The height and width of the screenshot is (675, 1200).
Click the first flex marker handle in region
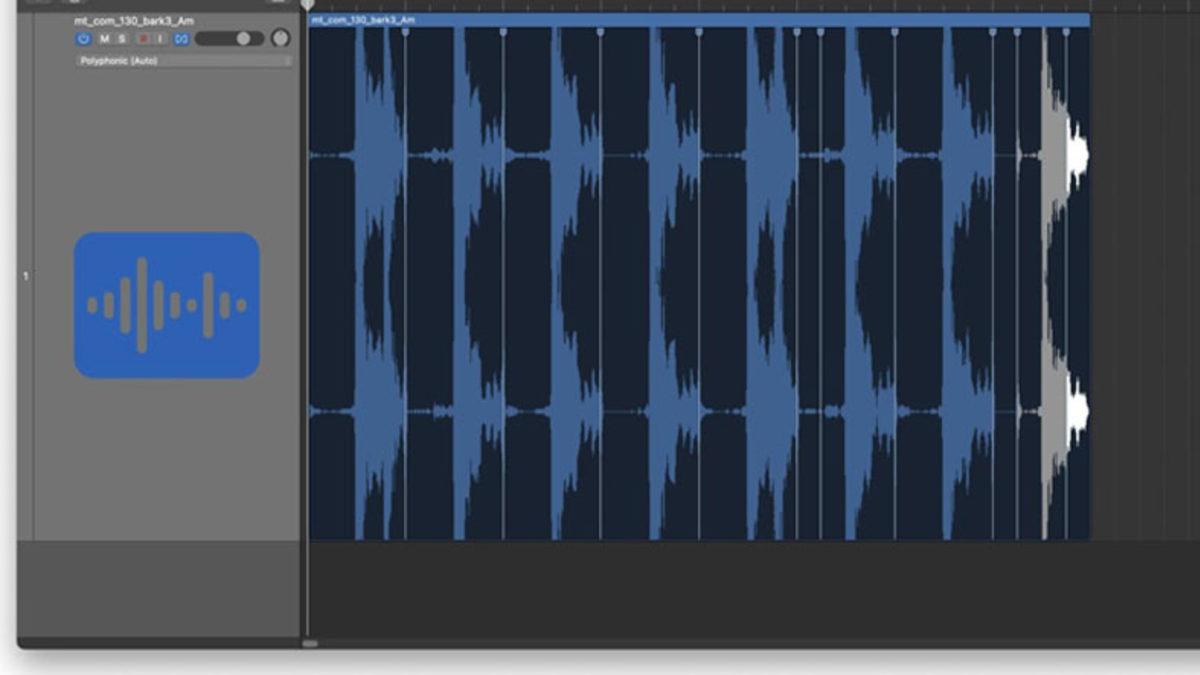pos(405,32)
